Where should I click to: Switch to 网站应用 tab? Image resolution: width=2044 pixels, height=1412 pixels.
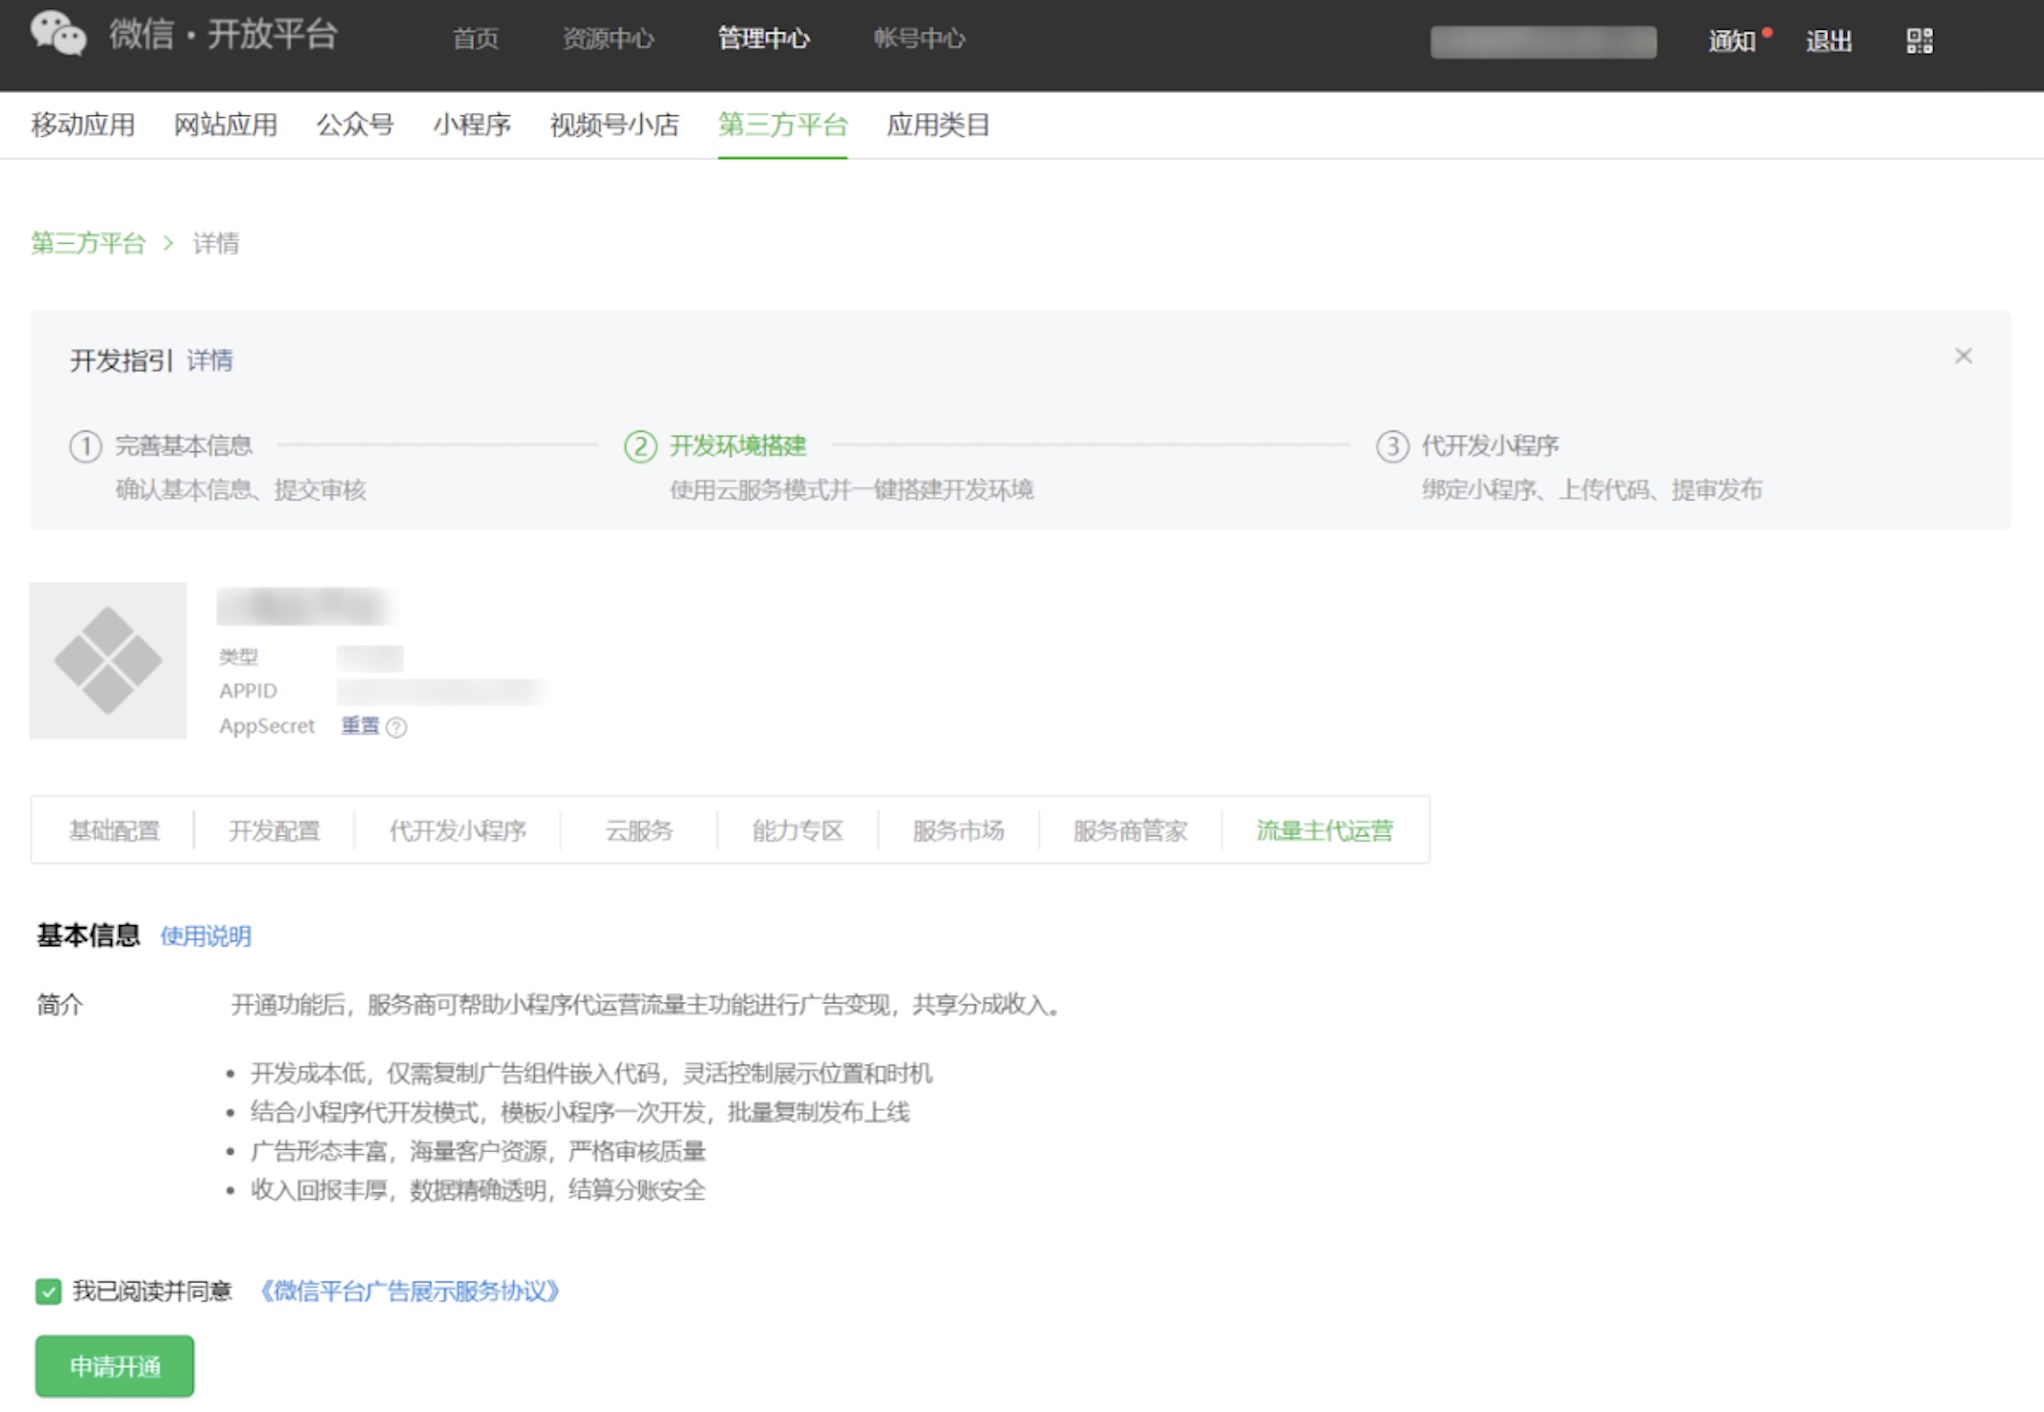pos(226,125)
